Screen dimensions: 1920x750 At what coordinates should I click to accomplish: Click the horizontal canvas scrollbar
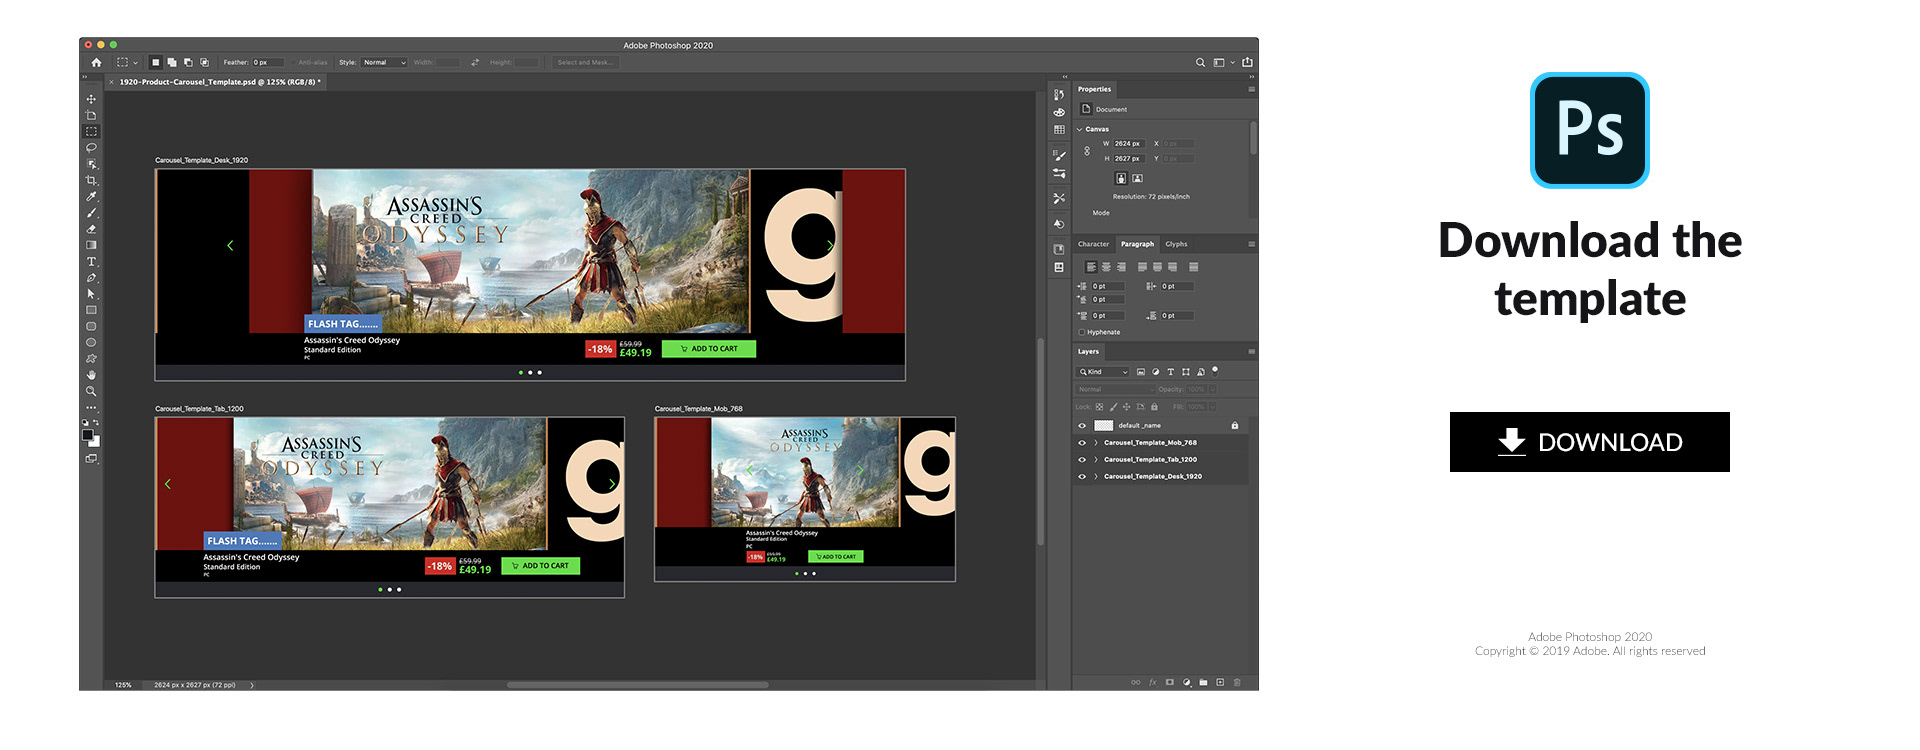[637, 685]
